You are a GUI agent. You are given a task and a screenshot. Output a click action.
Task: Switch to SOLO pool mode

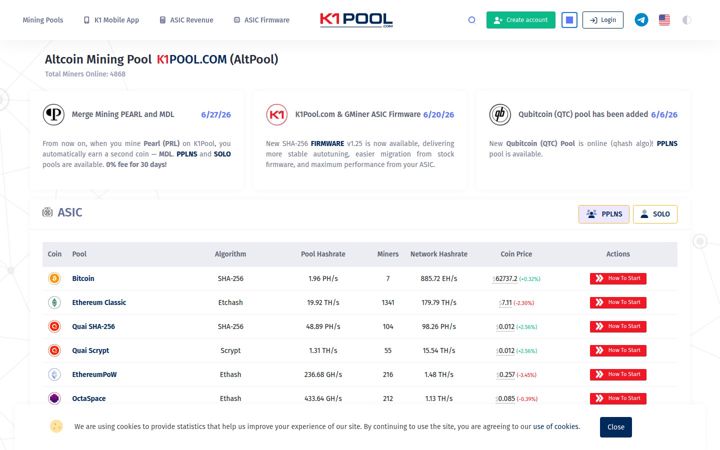pyautogui.click(x=655, y=214)
